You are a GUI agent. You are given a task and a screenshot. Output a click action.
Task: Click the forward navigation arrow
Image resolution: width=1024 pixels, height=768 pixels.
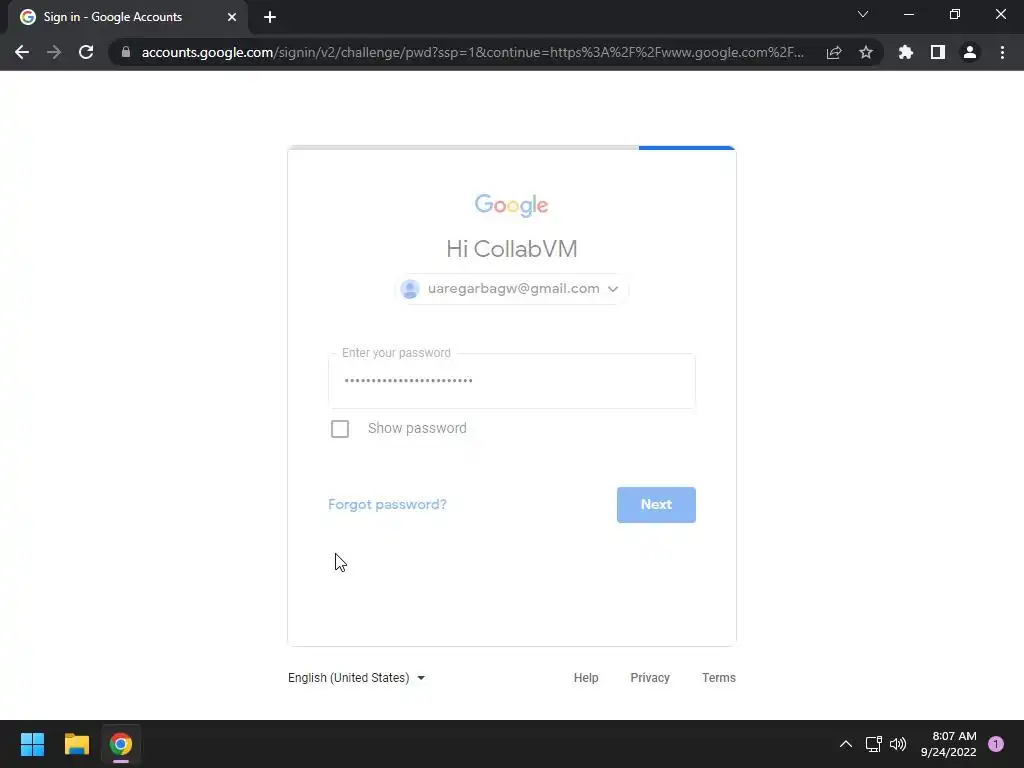(x=54, y=52)
